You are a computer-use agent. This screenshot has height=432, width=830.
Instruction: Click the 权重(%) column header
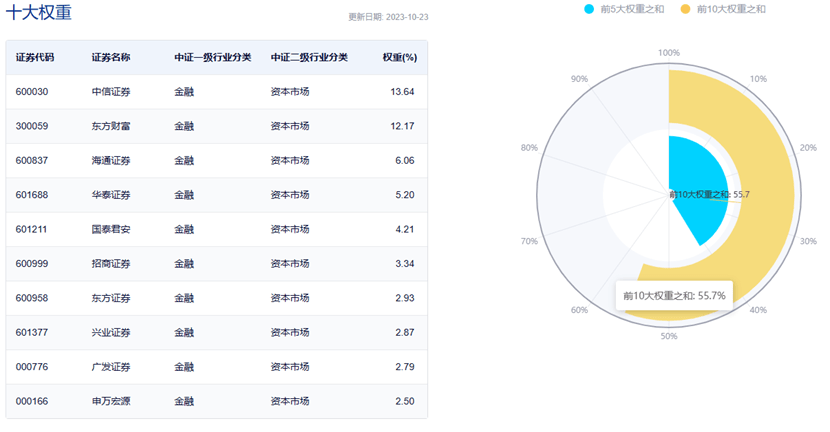pos(399,57)
